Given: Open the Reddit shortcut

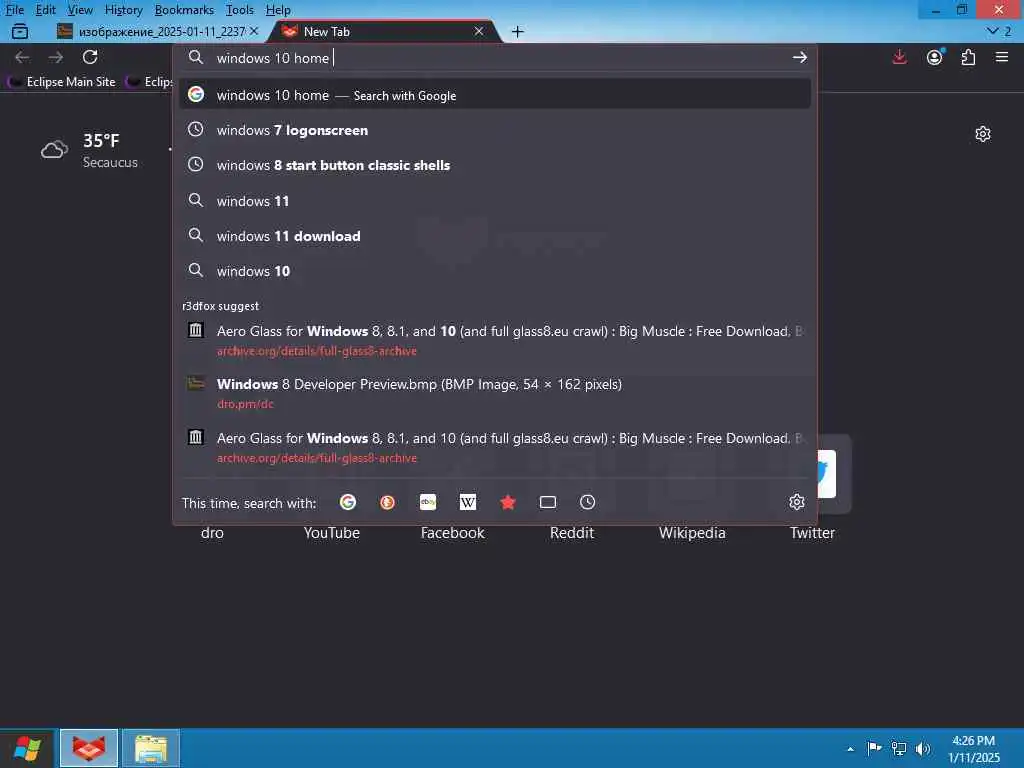Looking at the screenshot, I should [572, 533].
